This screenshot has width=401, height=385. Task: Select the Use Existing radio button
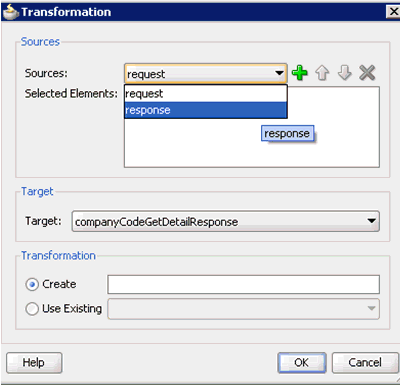(x=32, y=309)
